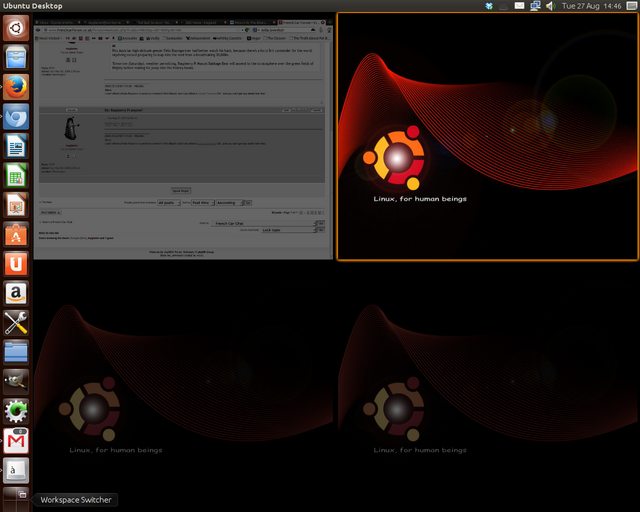
Task: Open the clock showing Tue 27 Aug 14:46
Action: (591, 6)
